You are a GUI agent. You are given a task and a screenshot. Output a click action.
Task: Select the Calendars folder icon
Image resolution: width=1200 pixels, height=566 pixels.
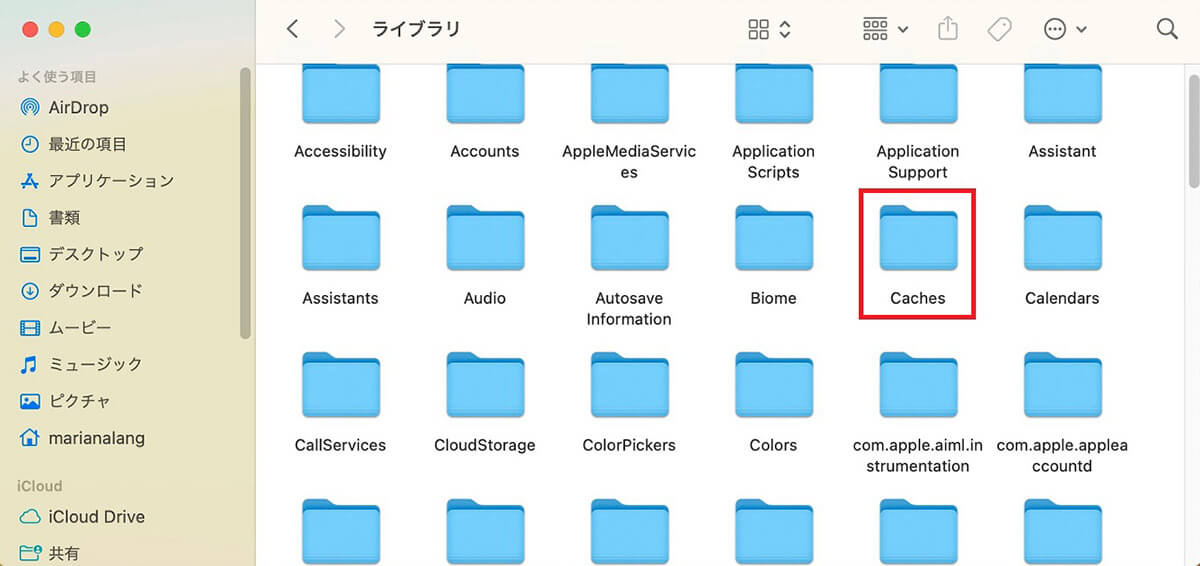coord(1062,238)
